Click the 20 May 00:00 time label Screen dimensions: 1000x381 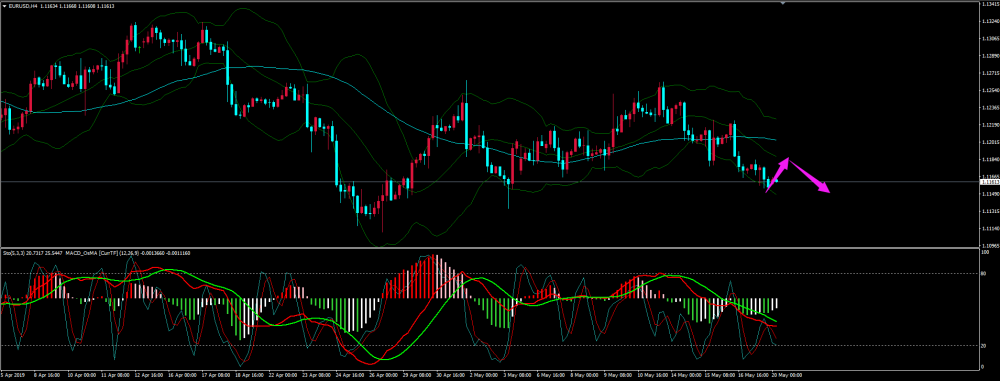click(788, 375)
